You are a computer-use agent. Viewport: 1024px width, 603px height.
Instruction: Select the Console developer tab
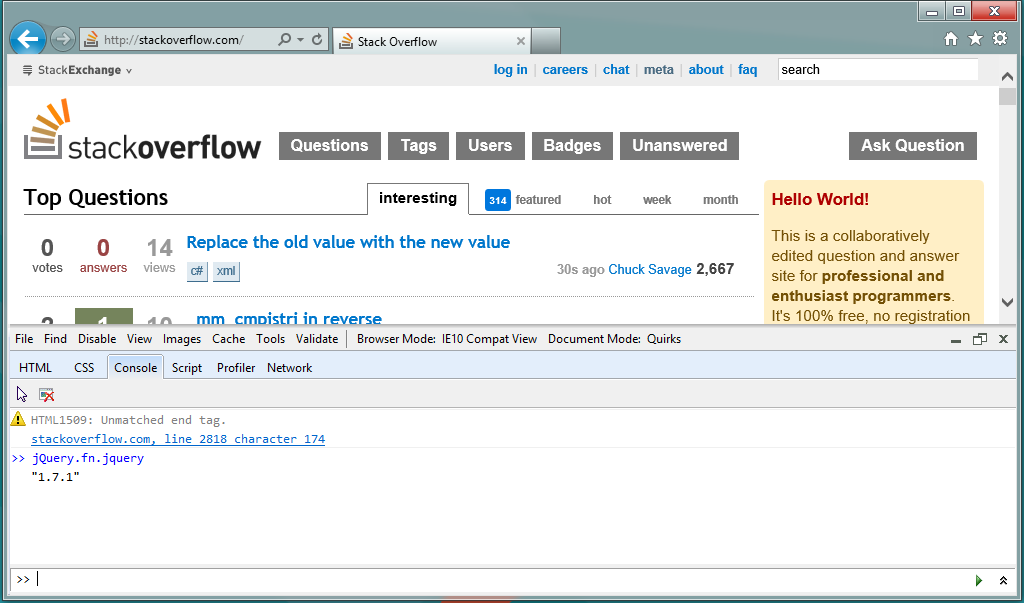tap(135, 367)
